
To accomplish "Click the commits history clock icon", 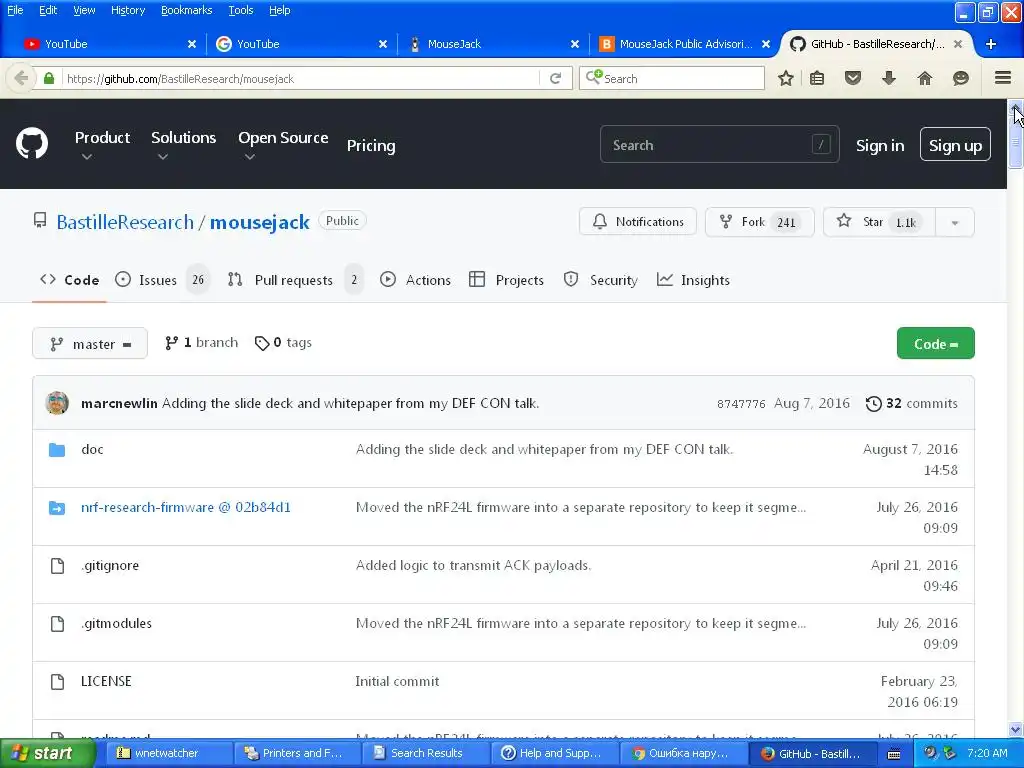I will [873, 404].
